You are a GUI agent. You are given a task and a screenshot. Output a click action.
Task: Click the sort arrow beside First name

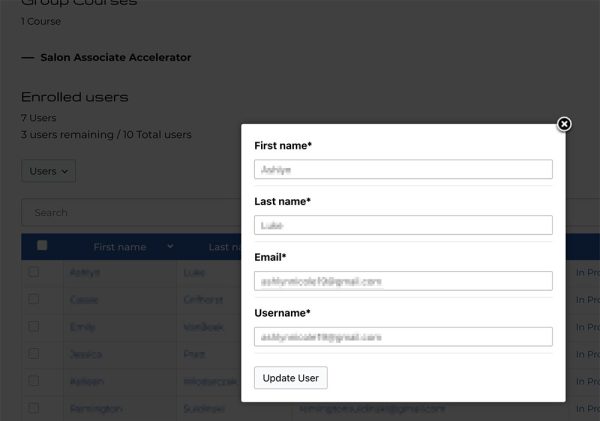[x=170, y=246]
